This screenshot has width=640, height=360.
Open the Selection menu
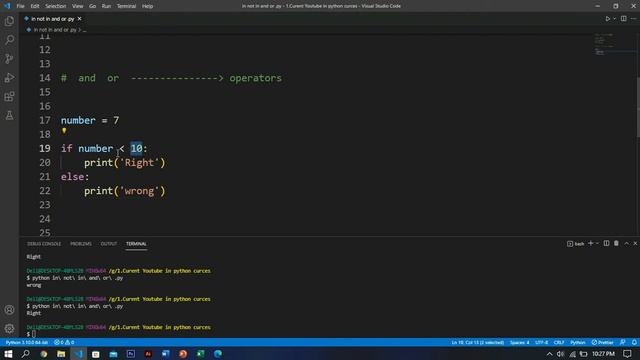coord(56,6)
